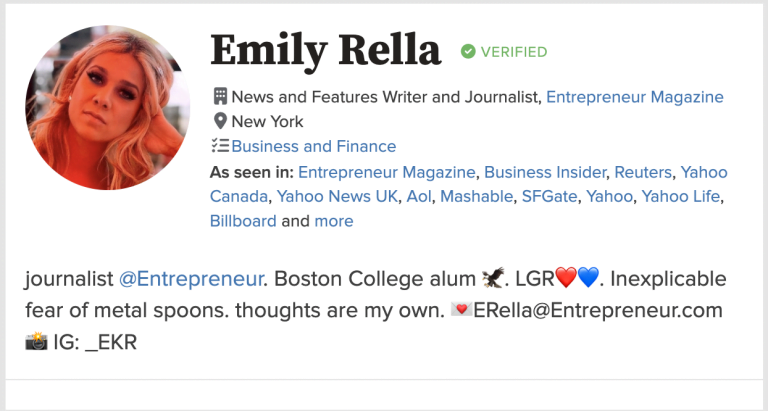Click the green verified checkmark icon

tap(468, 52)
